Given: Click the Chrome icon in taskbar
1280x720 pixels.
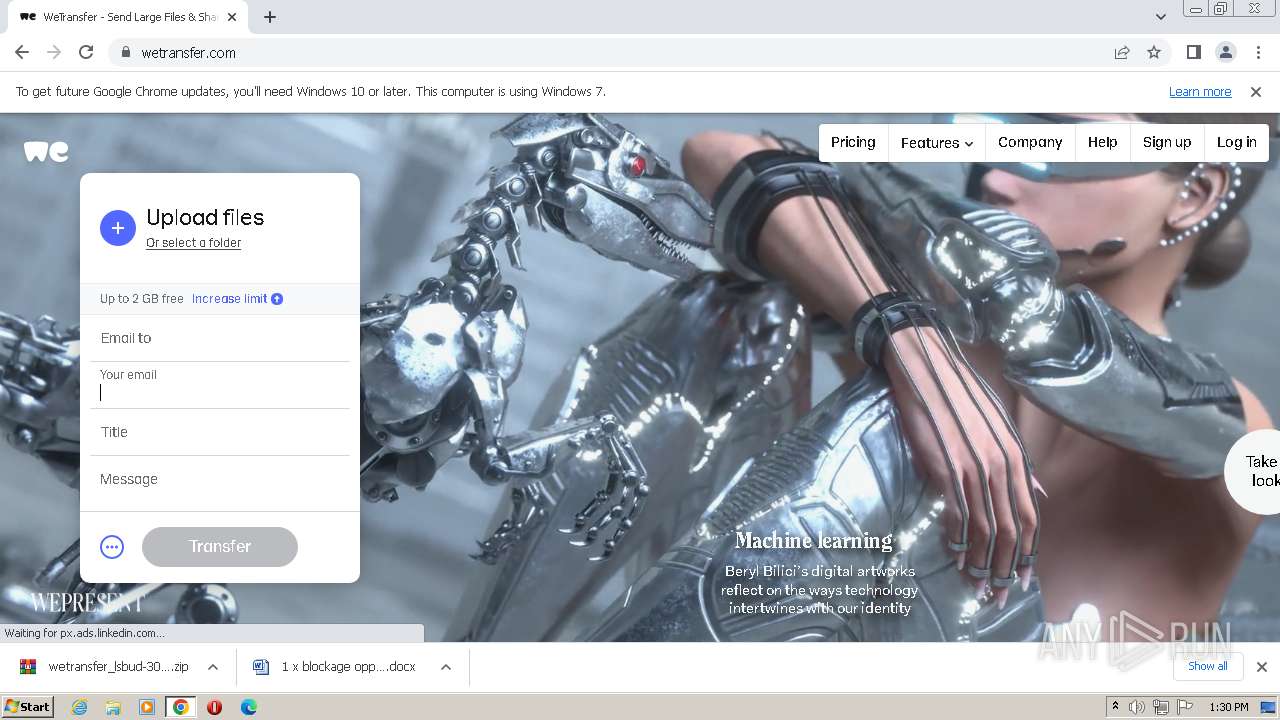Looking at the screenshot, I should [x=181, y=707].
